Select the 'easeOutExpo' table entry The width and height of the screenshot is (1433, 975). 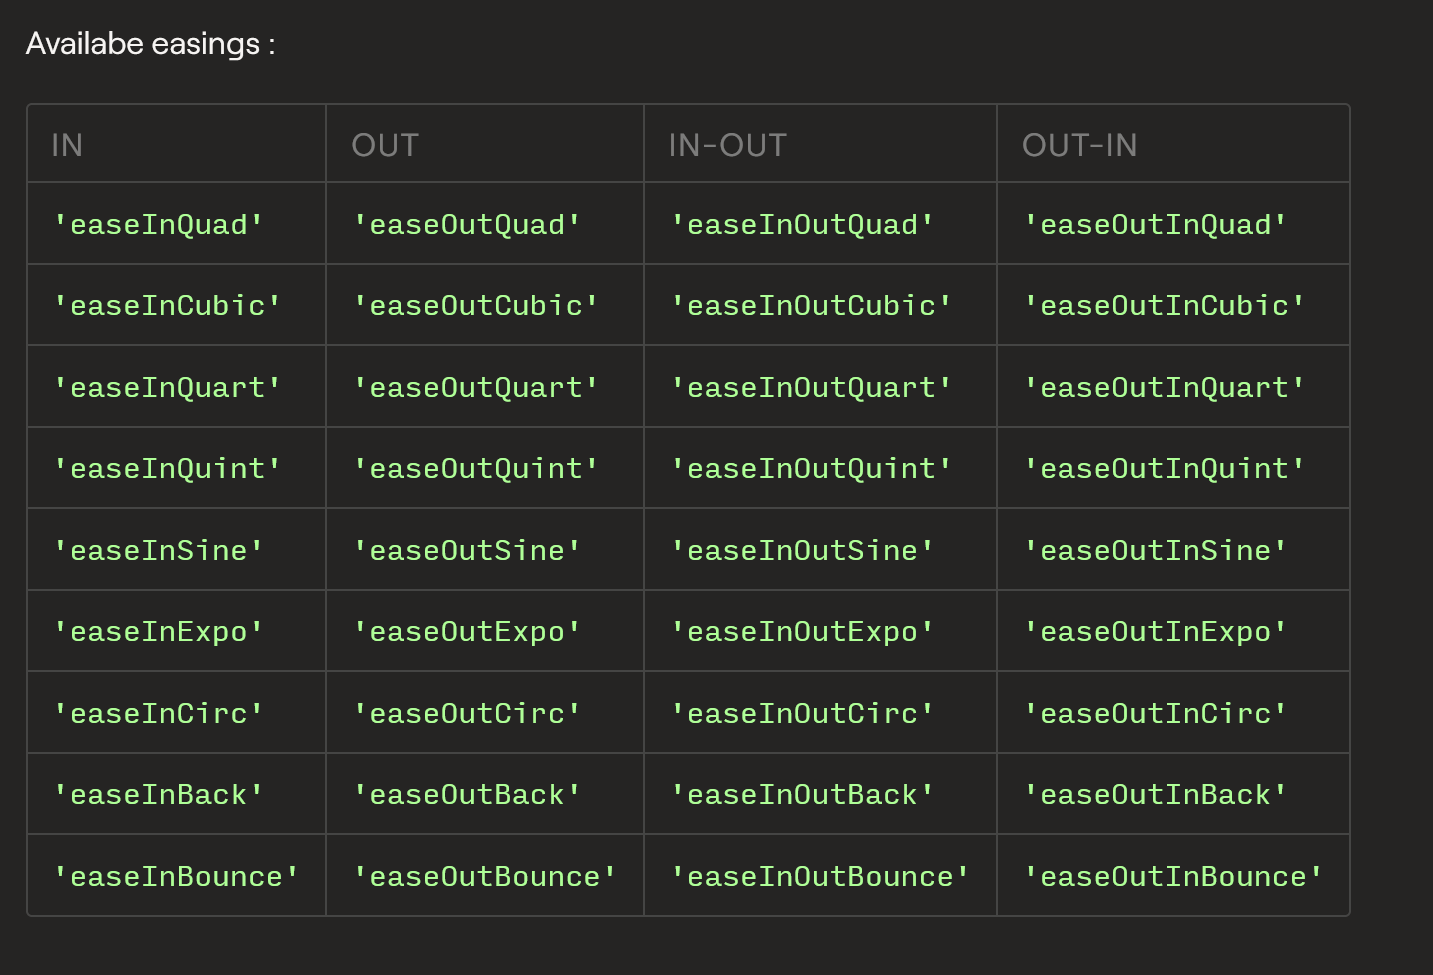click(x=467, y=631)
